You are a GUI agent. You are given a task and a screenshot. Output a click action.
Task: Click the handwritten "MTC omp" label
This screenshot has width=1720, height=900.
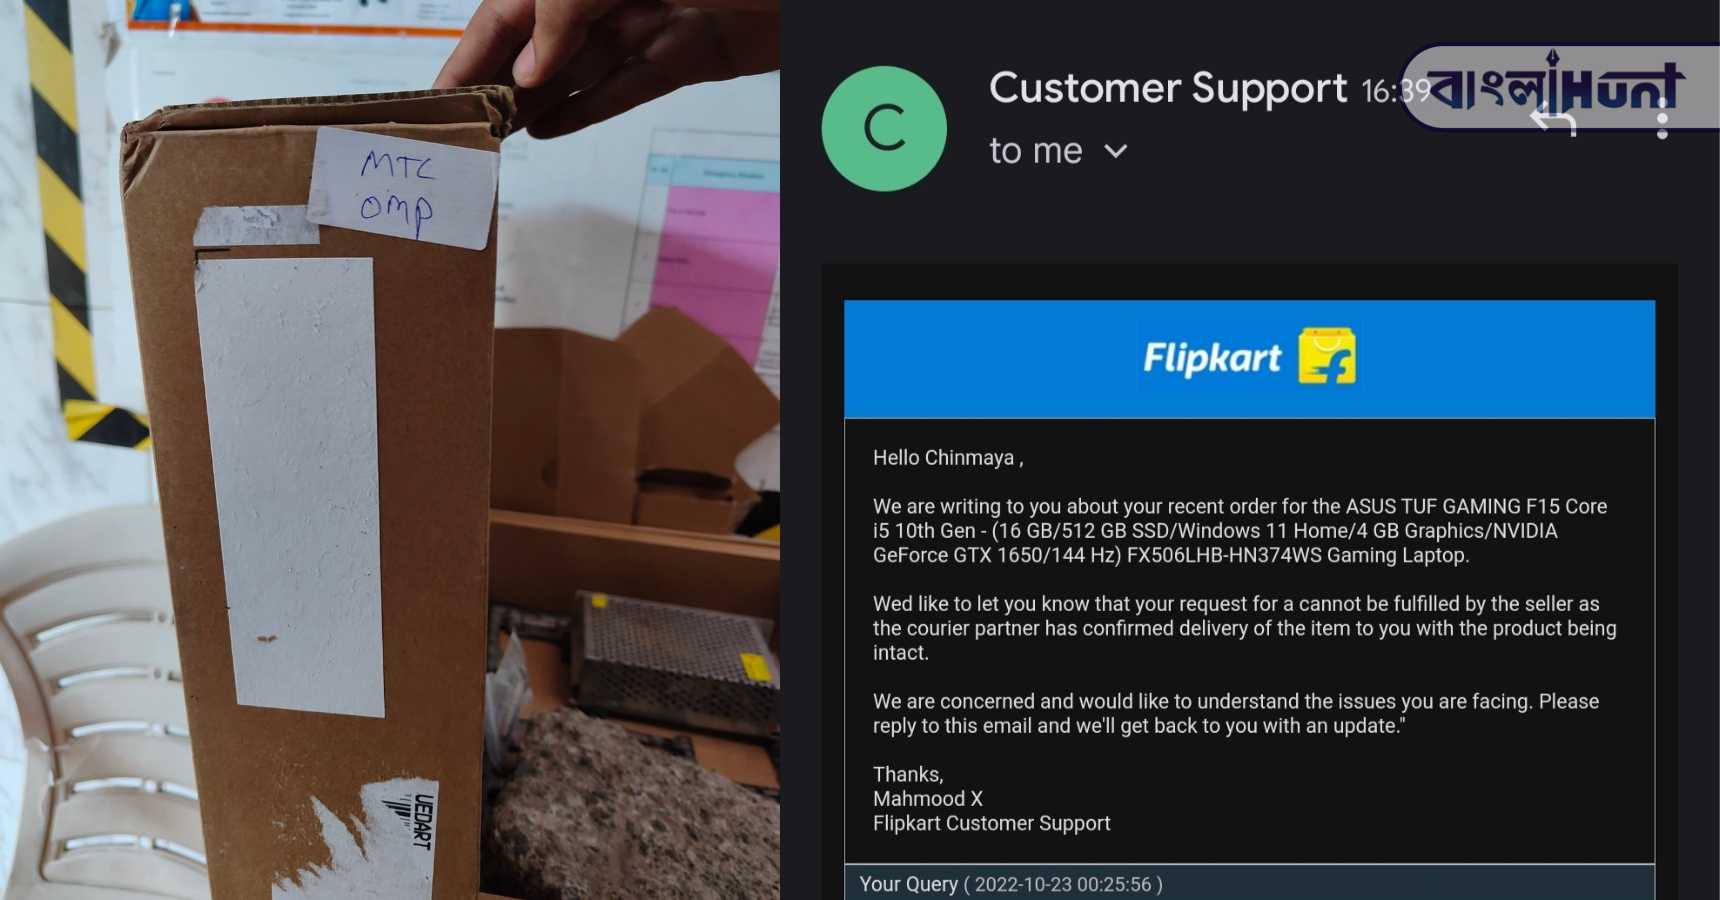(x=402, y=187)
